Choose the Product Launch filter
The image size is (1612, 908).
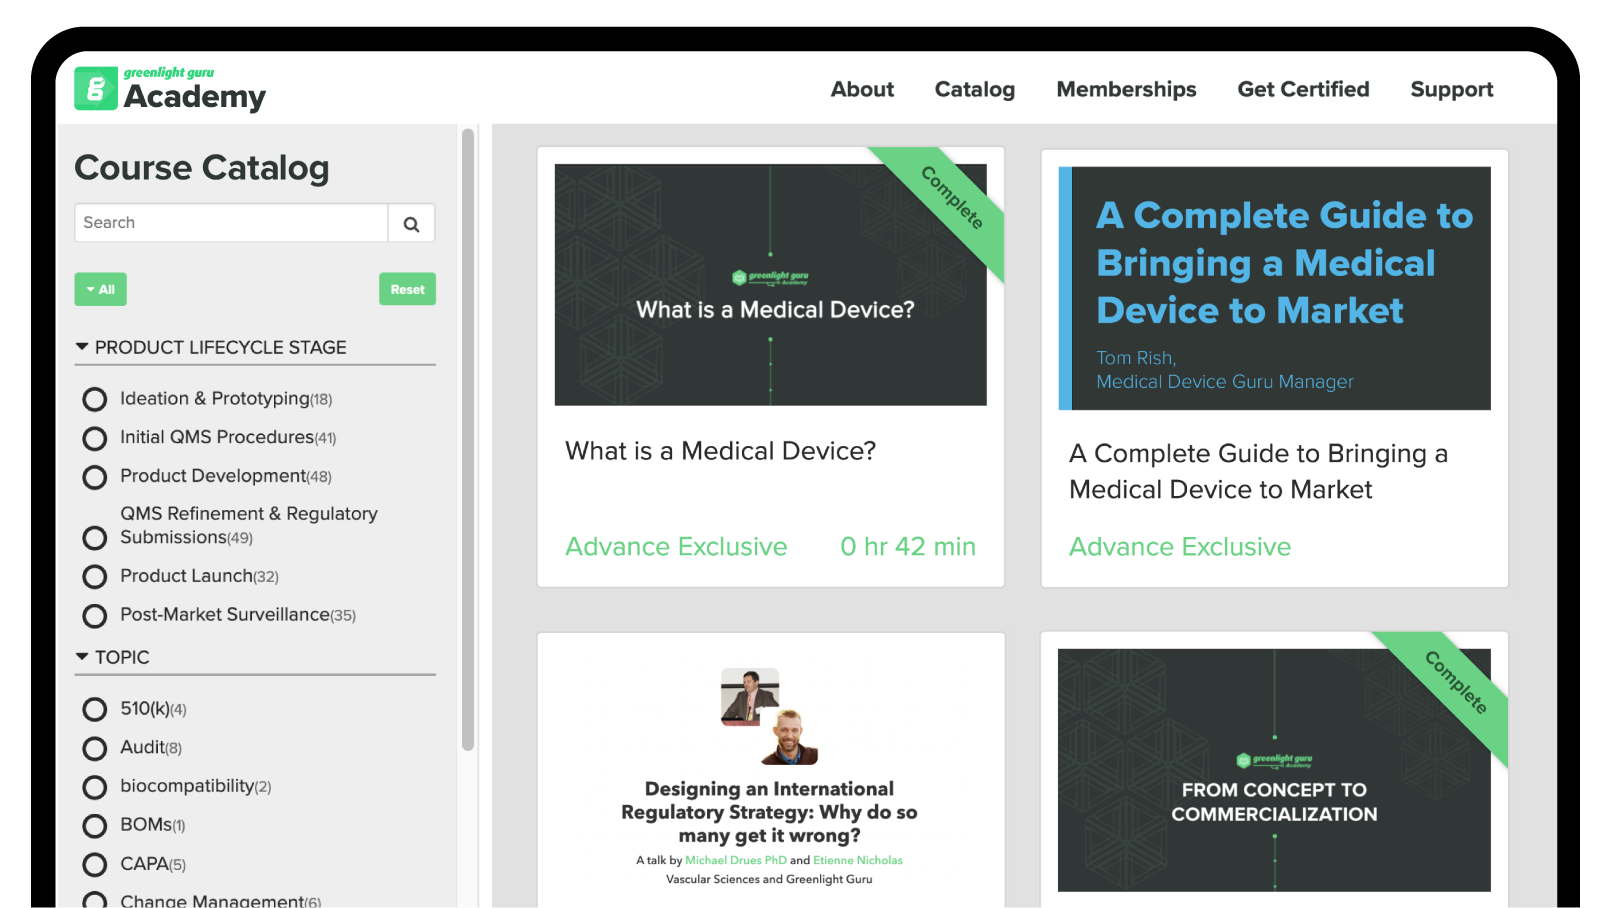click(95, 577)
